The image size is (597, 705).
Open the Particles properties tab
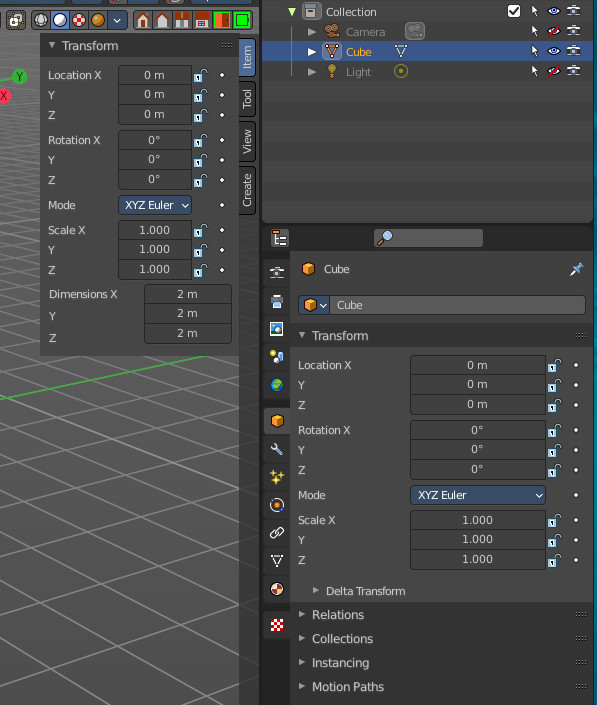click(x=277, y=477)
